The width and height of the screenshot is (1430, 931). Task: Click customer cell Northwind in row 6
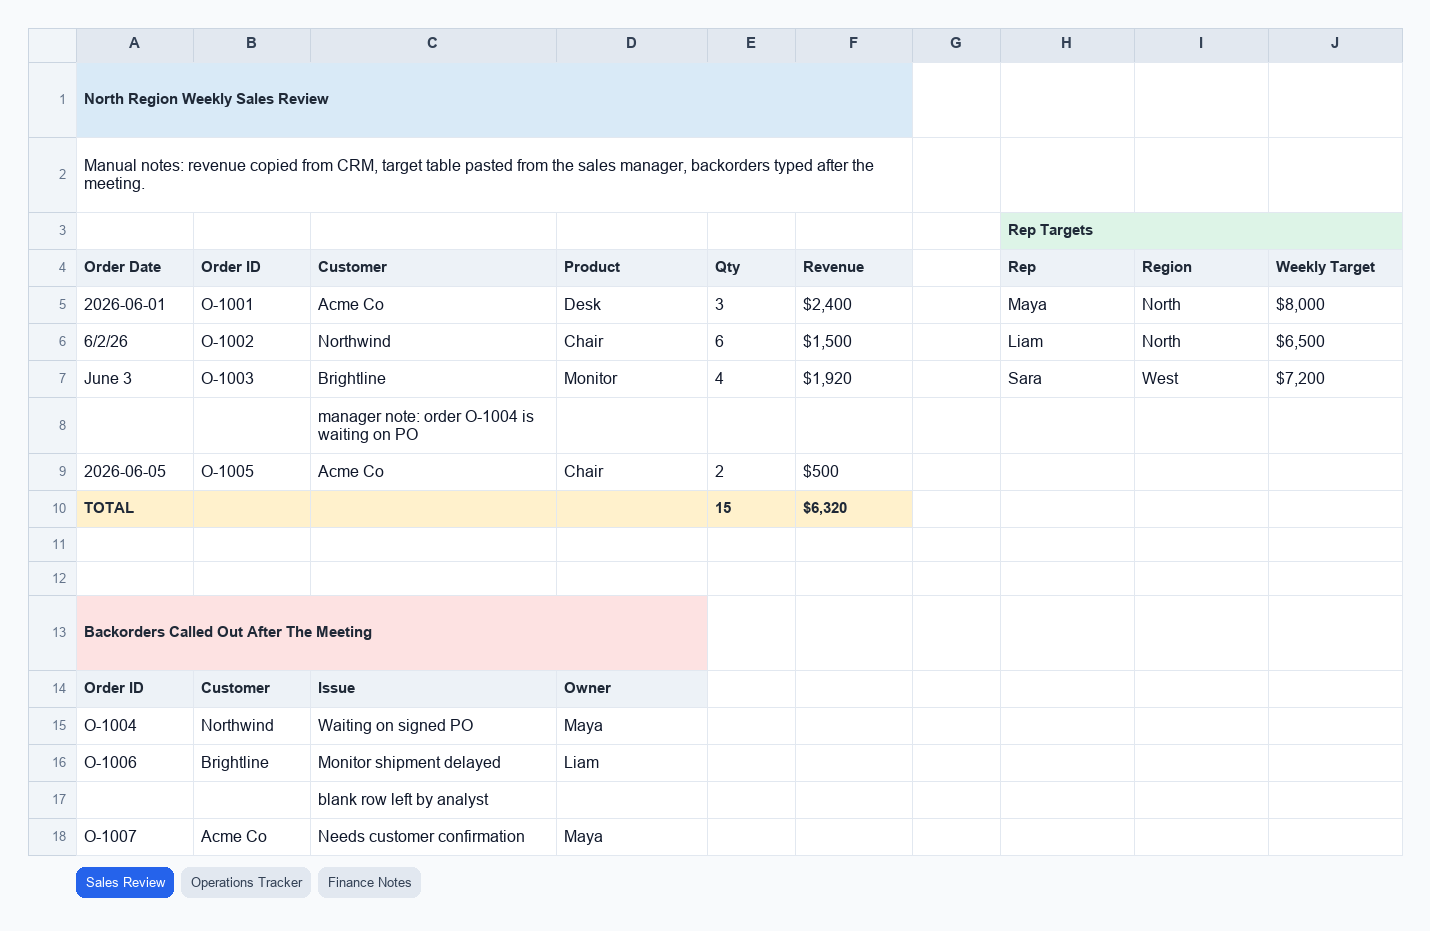point(433,342)
